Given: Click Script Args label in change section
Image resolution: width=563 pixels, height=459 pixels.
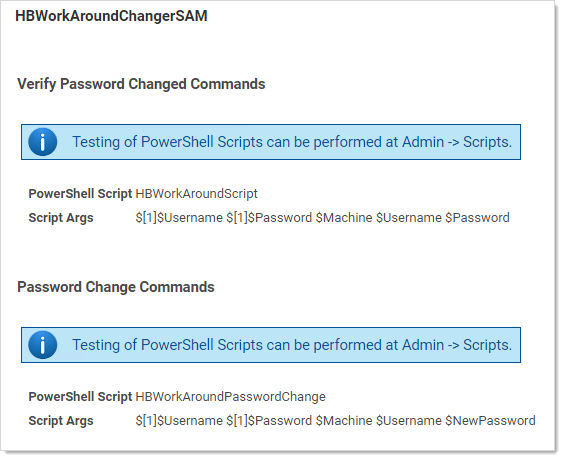Looking at the screenshot, I should click(x=61, y=421).
